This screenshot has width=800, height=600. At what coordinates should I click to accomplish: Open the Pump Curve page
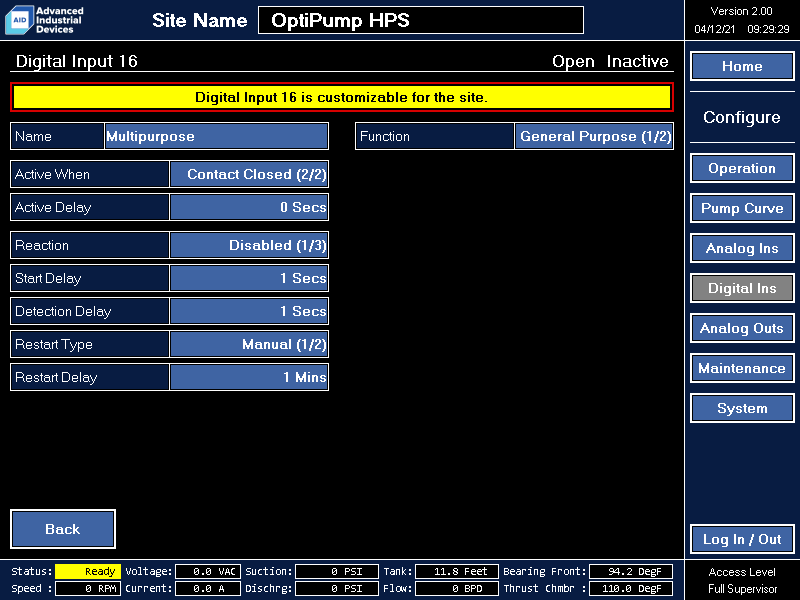(742, 208)
